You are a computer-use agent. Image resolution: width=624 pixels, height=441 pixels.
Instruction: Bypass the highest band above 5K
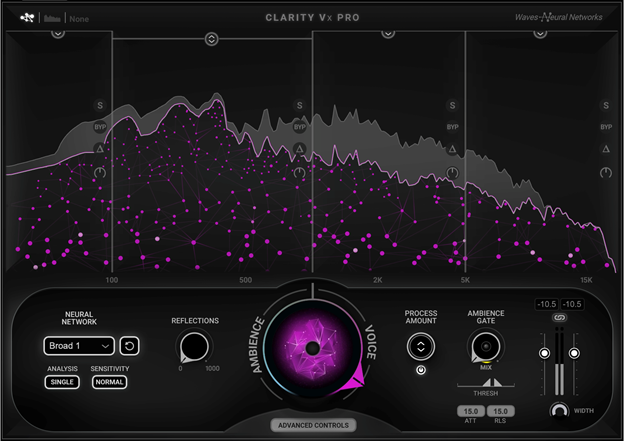(x=606, y=127)
